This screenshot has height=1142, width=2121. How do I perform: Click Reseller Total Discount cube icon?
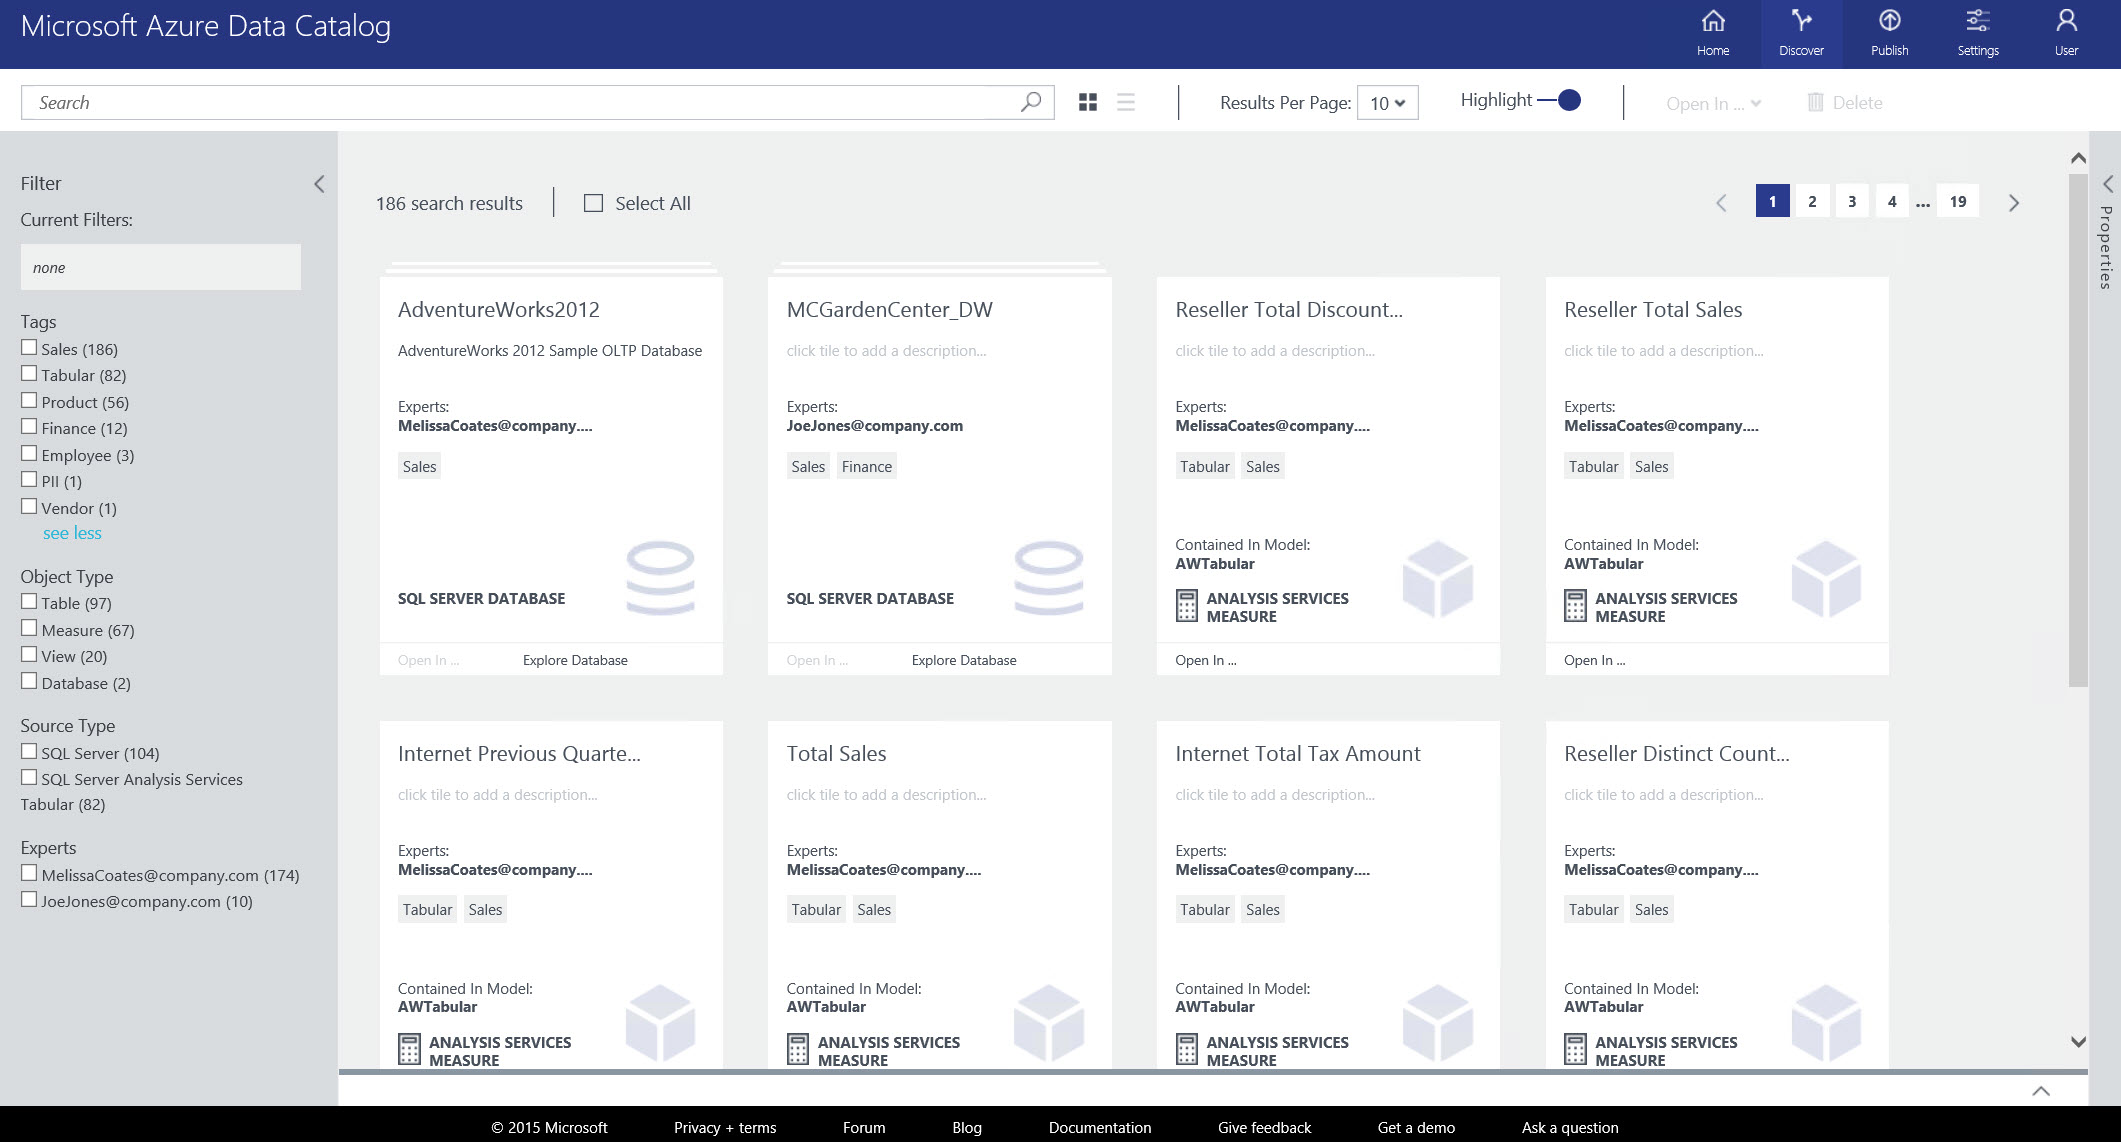point(1437,579)
